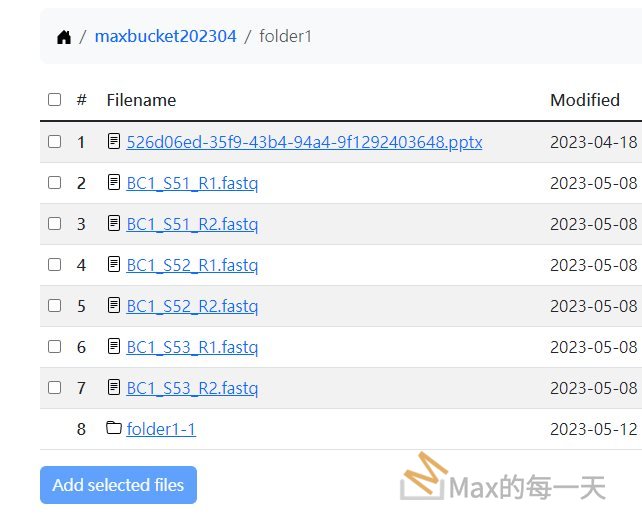The image size is (642, 526).
Task: Open the BC1_S52_R2.fastq file link
Action: (x=192, y=306)
